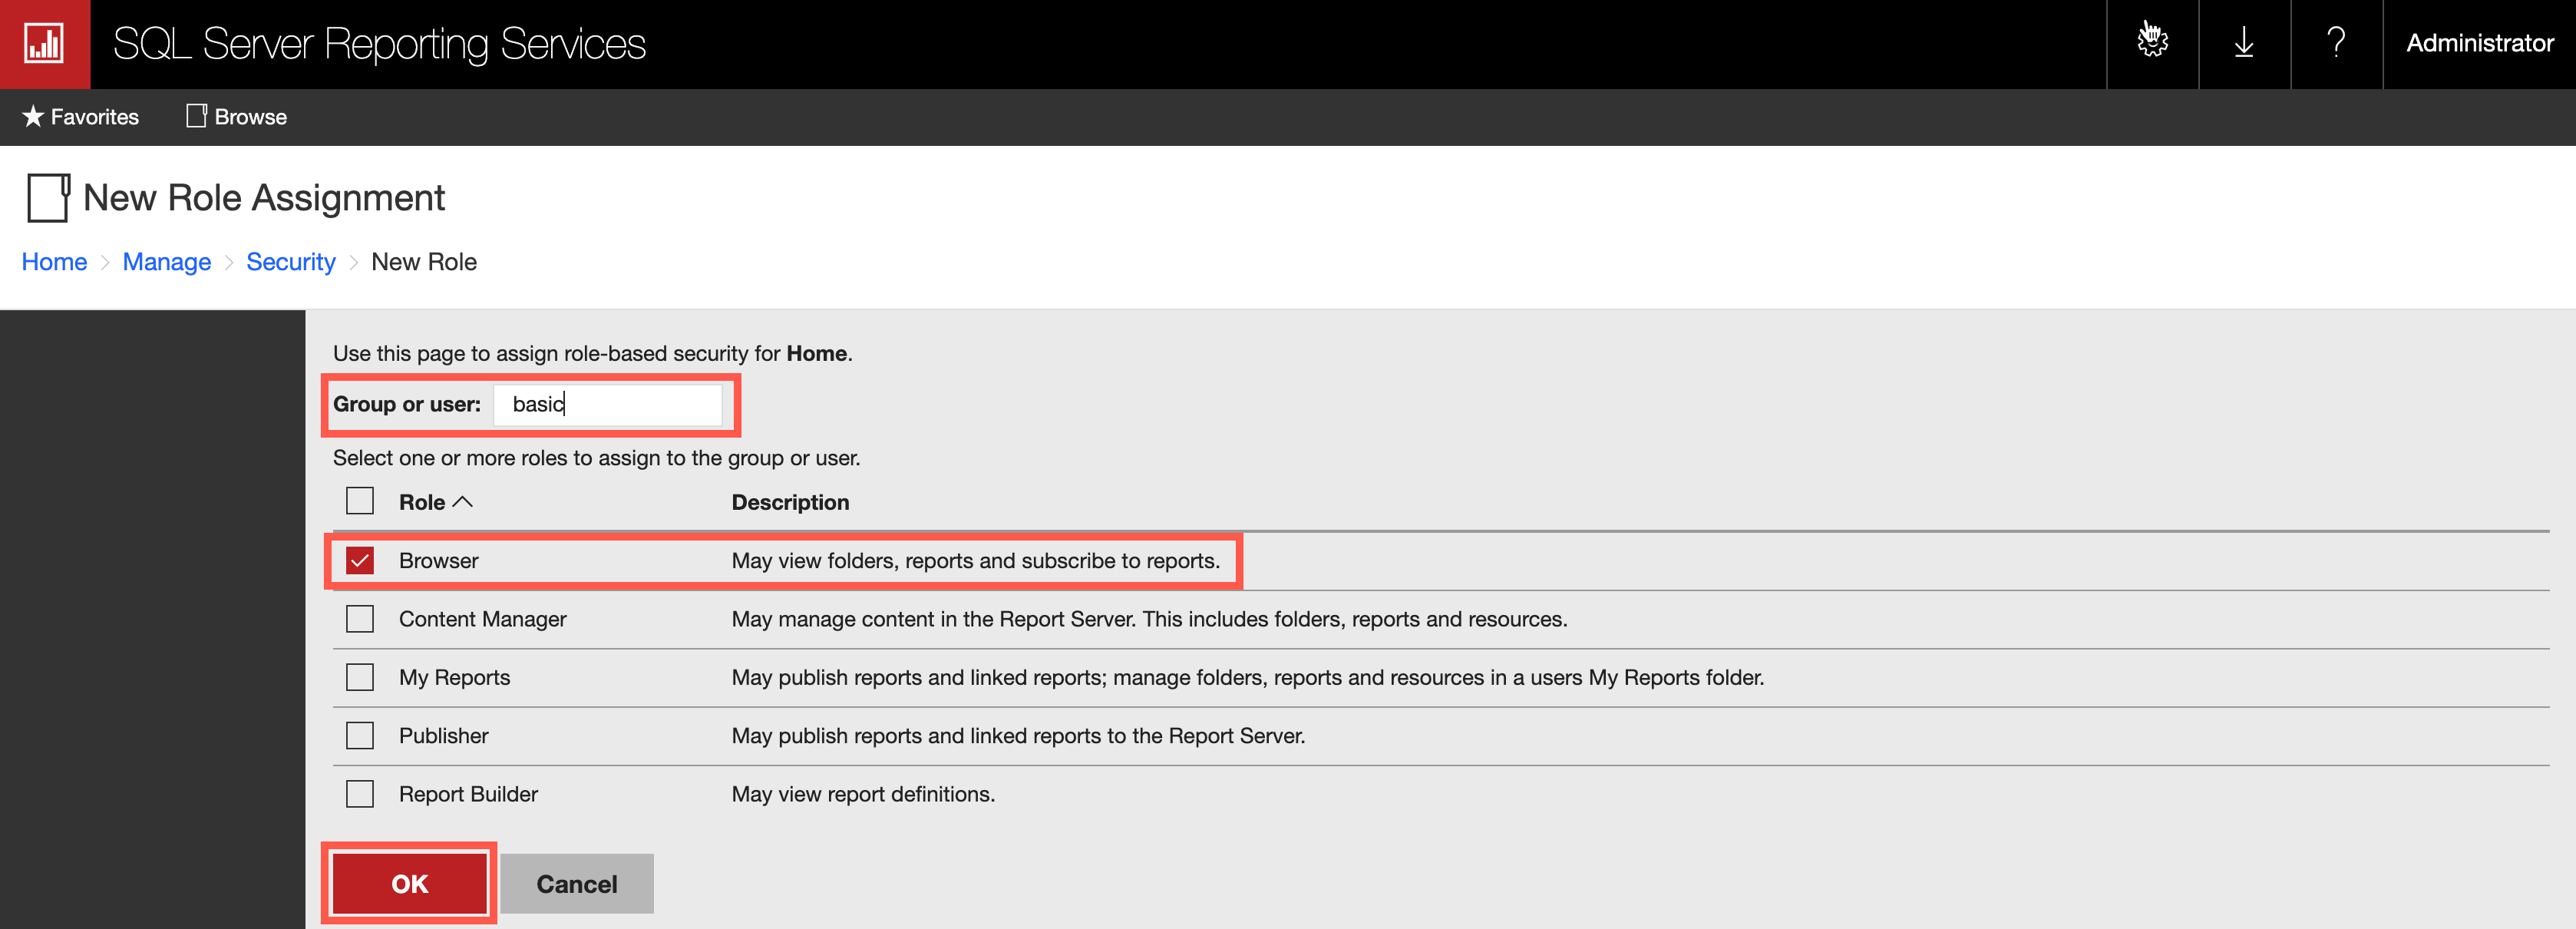Image resolution: width=2576 pixels, height=929 pixels.
Task: Select the 'Content Manager' role name text
Action: click(482, 619)
